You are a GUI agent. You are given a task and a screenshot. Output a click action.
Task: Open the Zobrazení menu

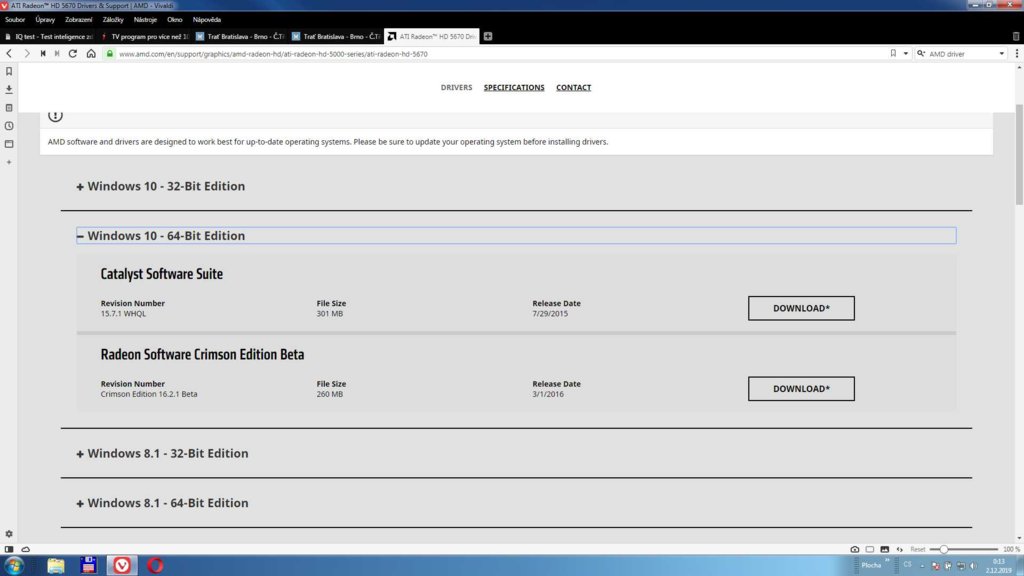pyautogui.click(x=78, y=20)
